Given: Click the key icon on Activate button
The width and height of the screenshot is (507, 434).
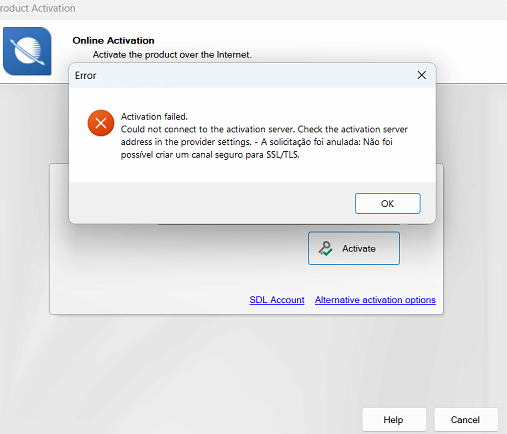Looking at the screenshot, I should point(325,249).
